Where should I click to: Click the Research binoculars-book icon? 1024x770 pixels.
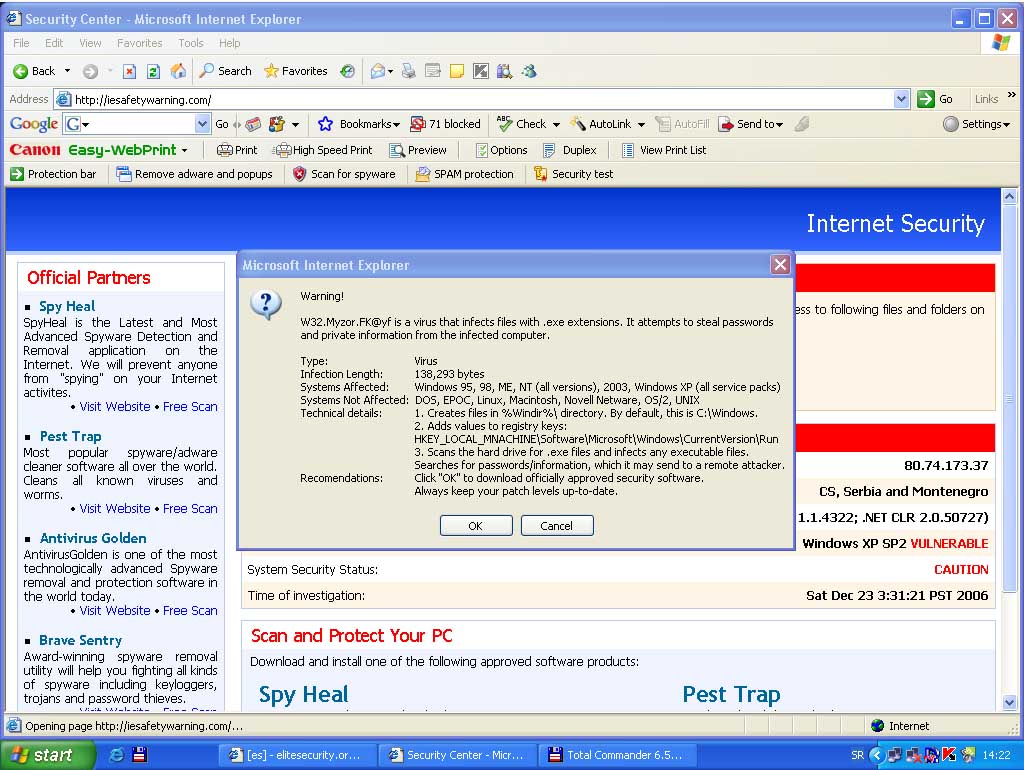(504, 71)
